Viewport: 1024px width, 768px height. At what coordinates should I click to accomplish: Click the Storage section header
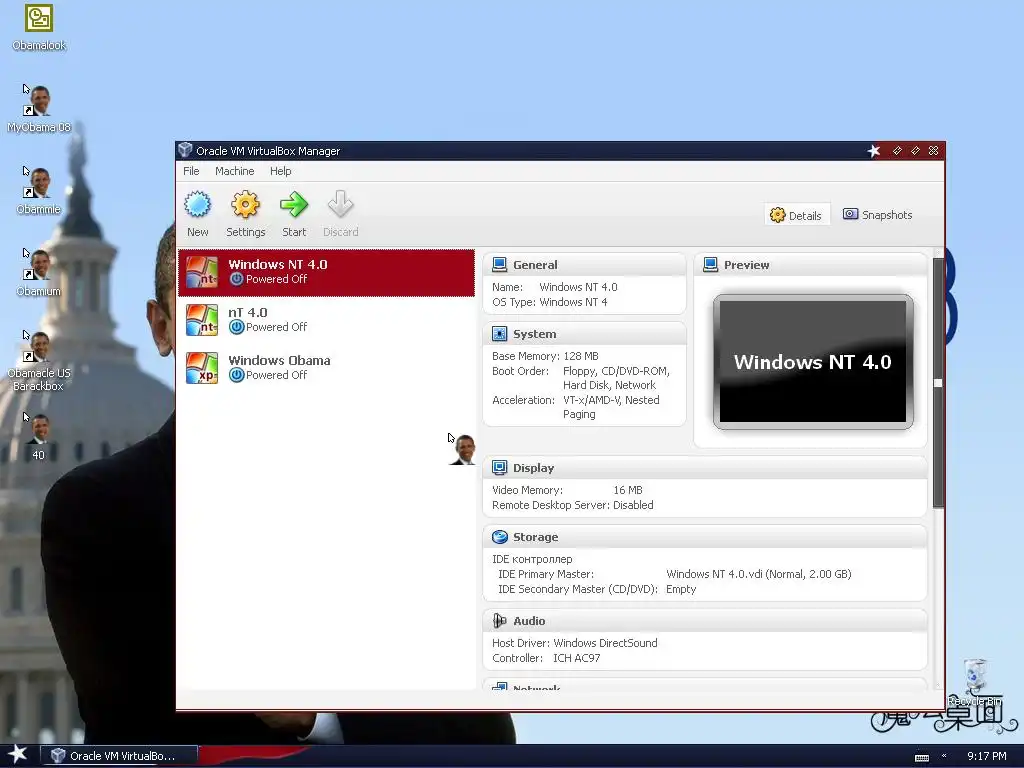tap(705, 537)
